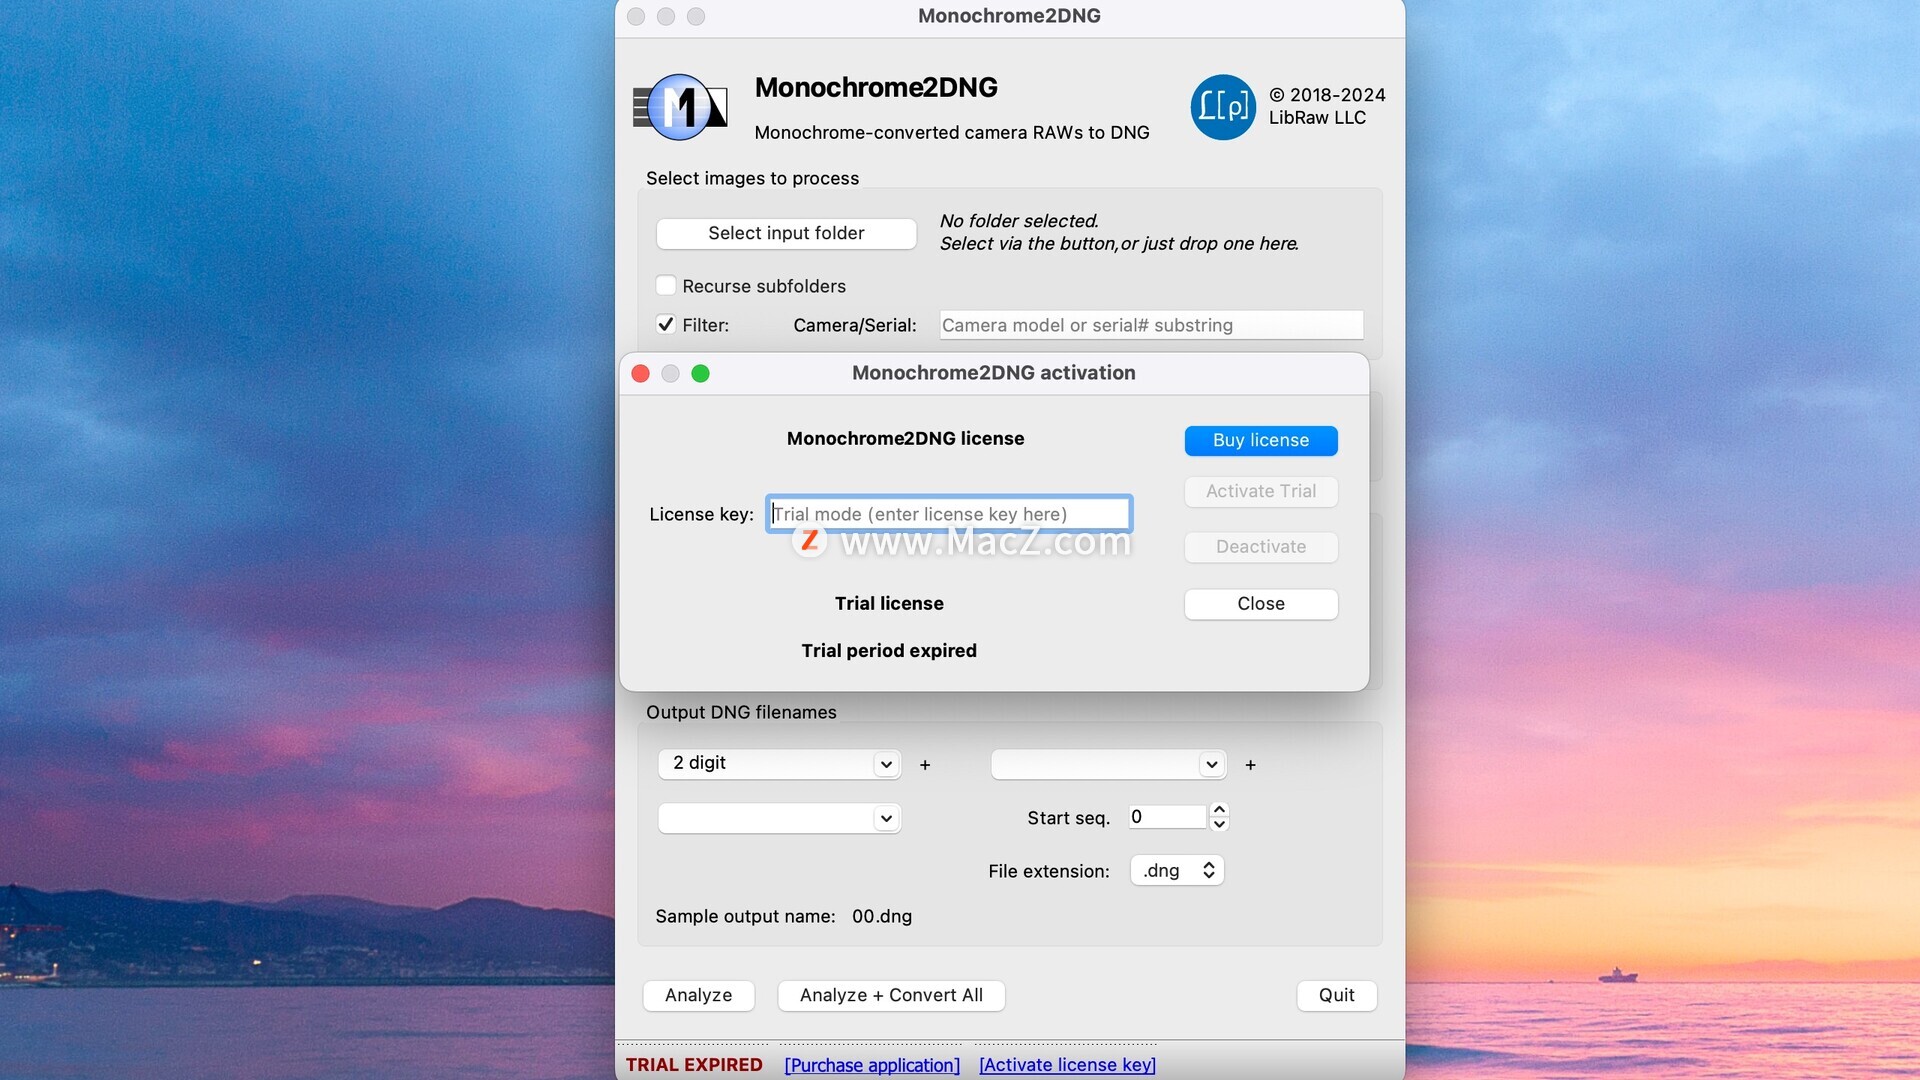The height and width of the screenshot is (1080, 1920).
Task: Decrement Start seq. with down arrow
Action: (1219, 825)
